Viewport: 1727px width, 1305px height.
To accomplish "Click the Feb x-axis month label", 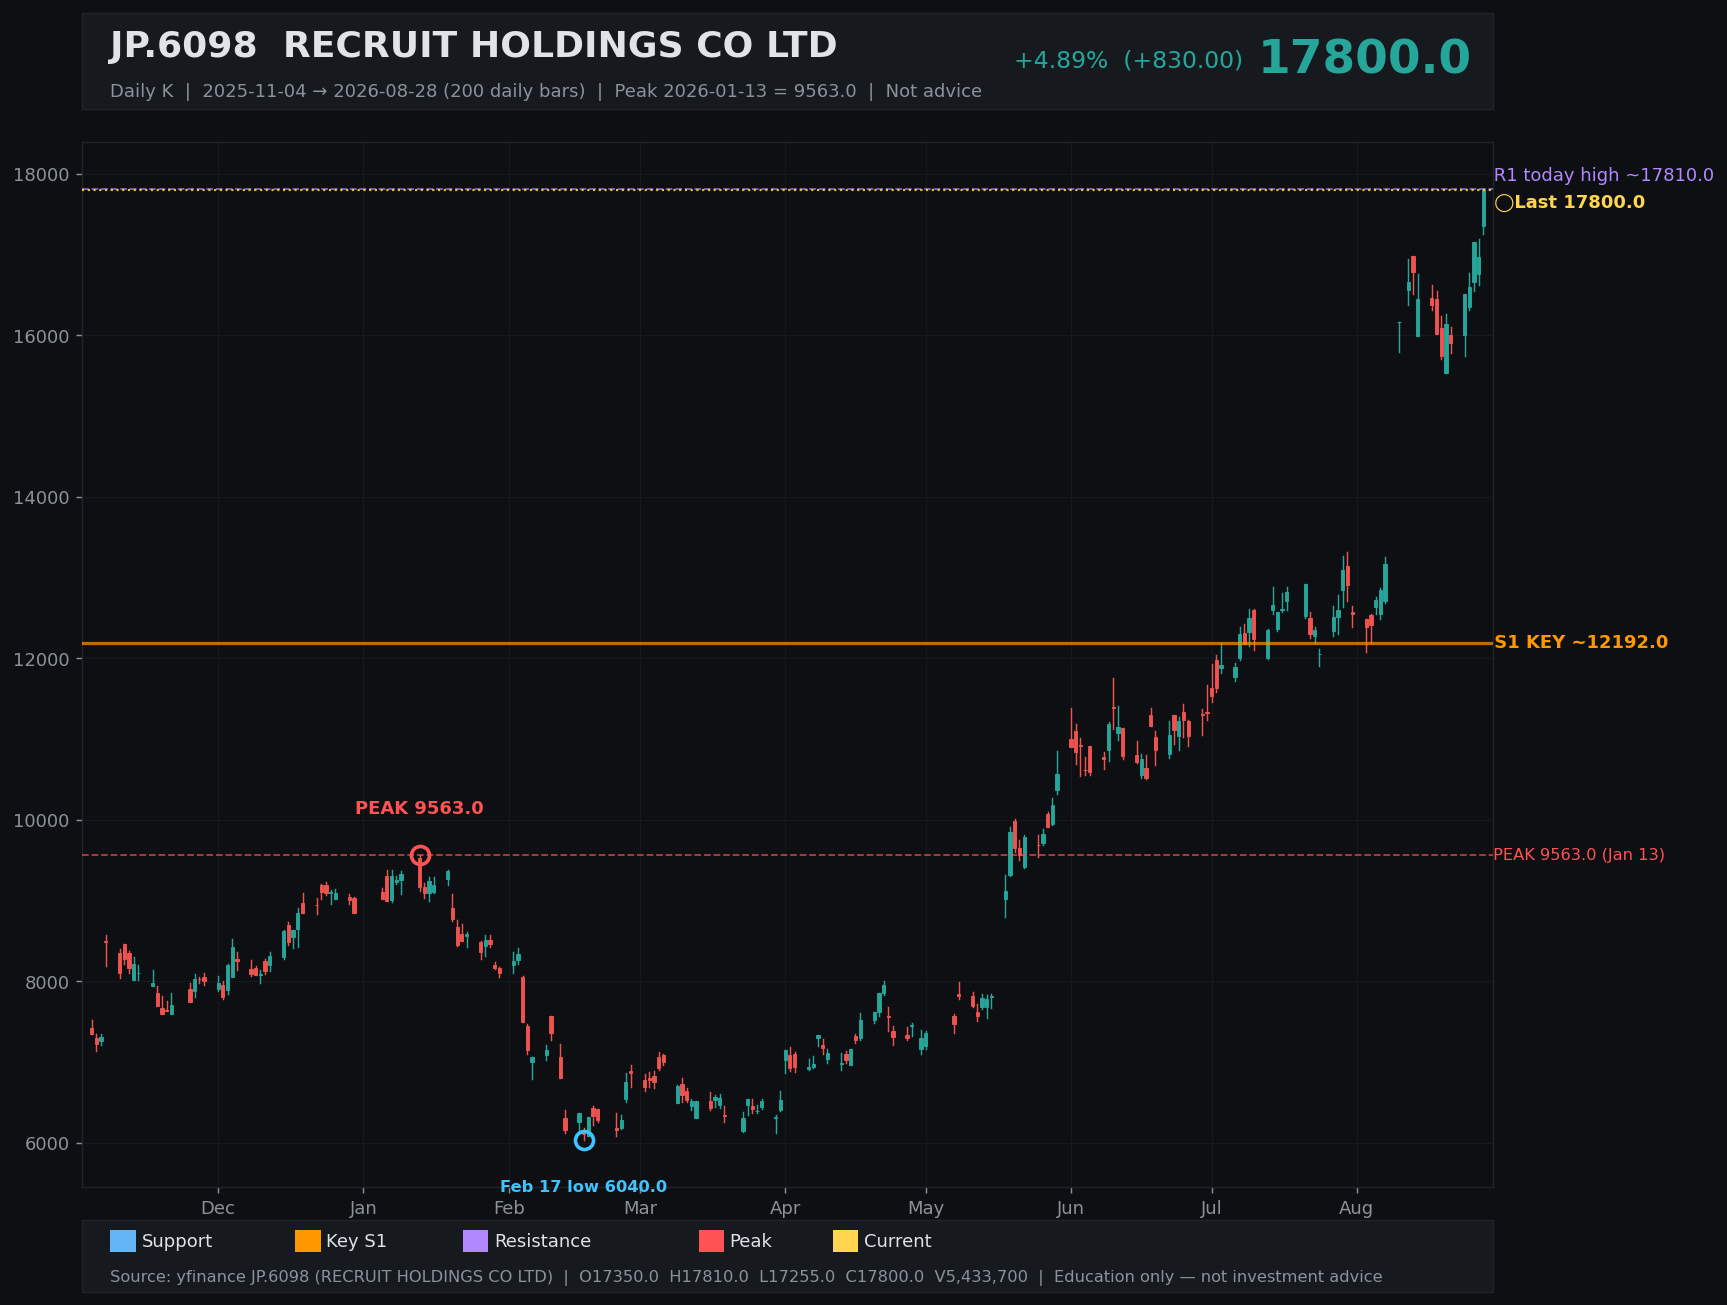I will tap(509, 1208).
